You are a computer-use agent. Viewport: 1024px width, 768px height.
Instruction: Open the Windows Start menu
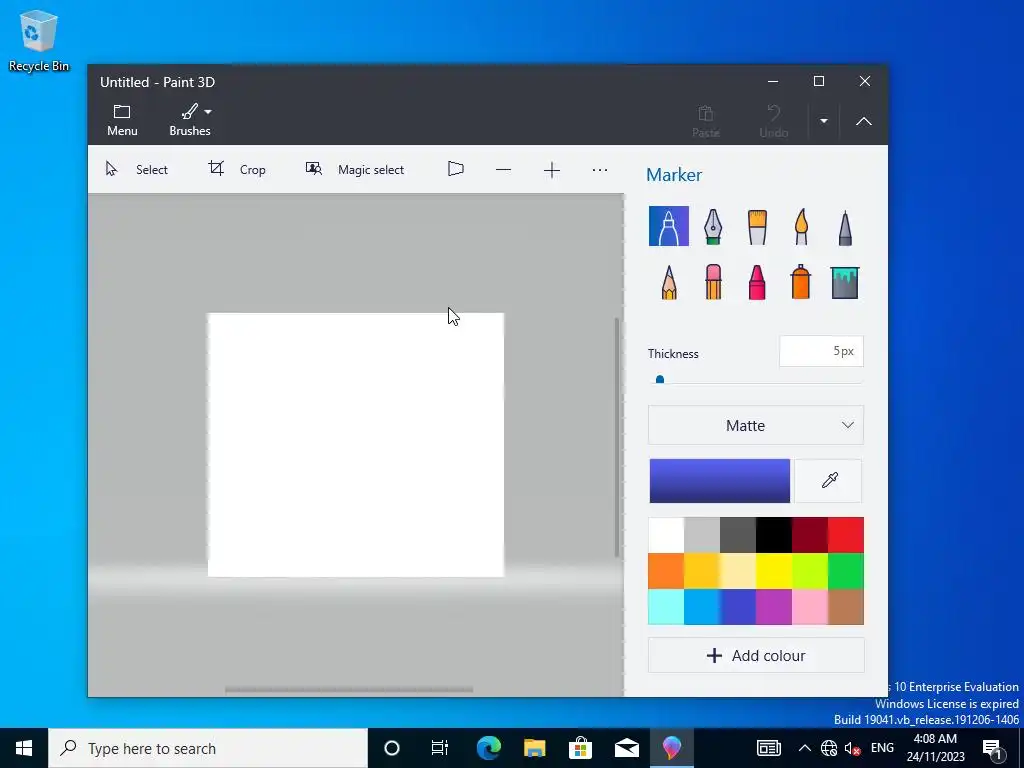24,748
